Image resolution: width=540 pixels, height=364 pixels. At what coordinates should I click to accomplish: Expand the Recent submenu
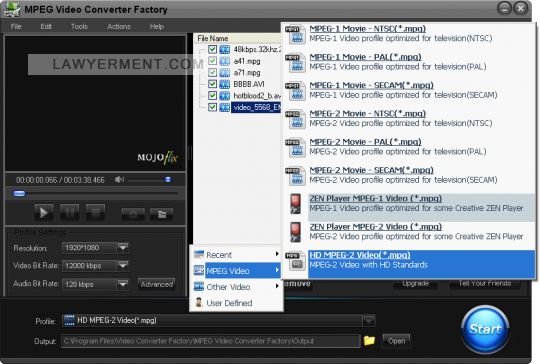point(277,254)
